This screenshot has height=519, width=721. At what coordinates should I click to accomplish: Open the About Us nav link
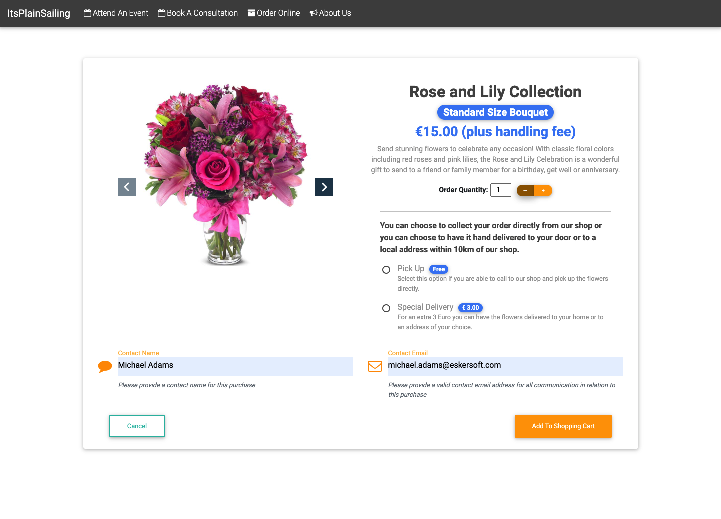click(330, 13)
